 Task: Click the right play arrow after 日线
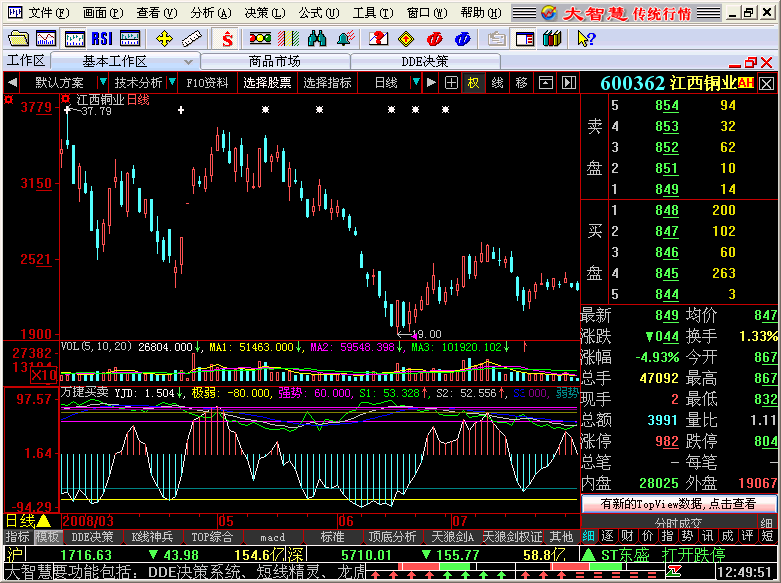(x=431, y=83)
